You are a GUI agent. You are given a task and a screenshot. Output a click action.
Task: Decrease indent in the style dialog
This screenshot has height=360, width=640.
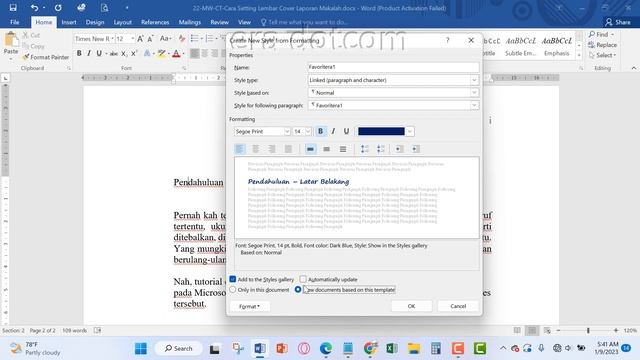click(x=400, y=149)
